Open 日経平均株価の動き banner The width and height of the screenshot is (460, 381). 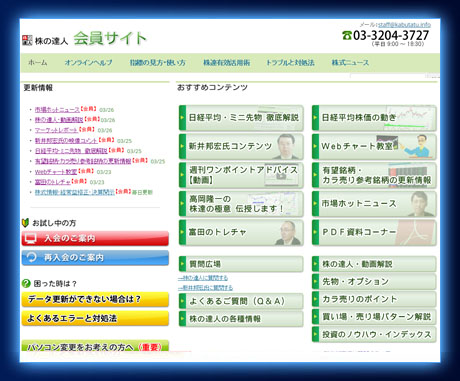374,118
